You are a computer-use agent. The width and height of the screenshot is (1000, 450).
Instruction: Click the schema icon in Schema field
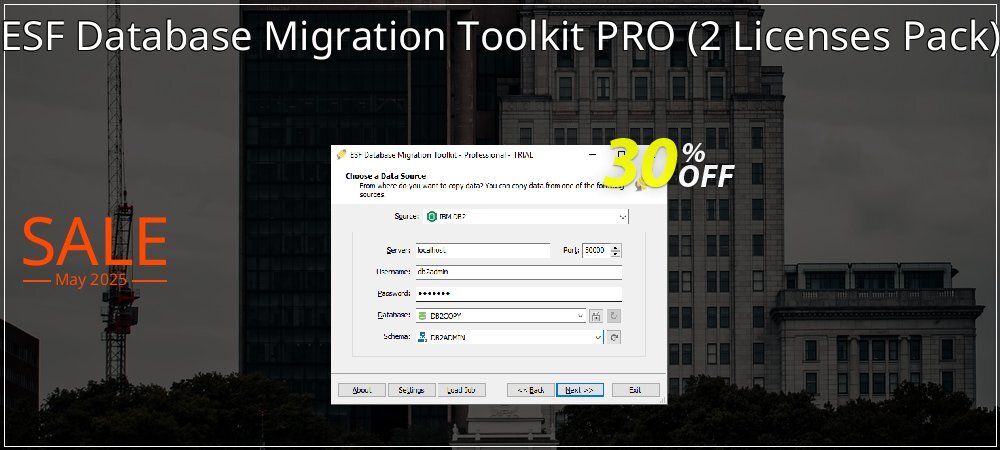[422, 337]
